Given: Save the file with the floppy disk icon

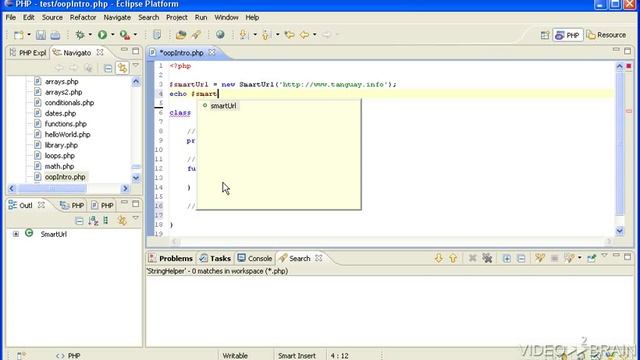Looking at the screenshot, I should (x=40, y=35).
